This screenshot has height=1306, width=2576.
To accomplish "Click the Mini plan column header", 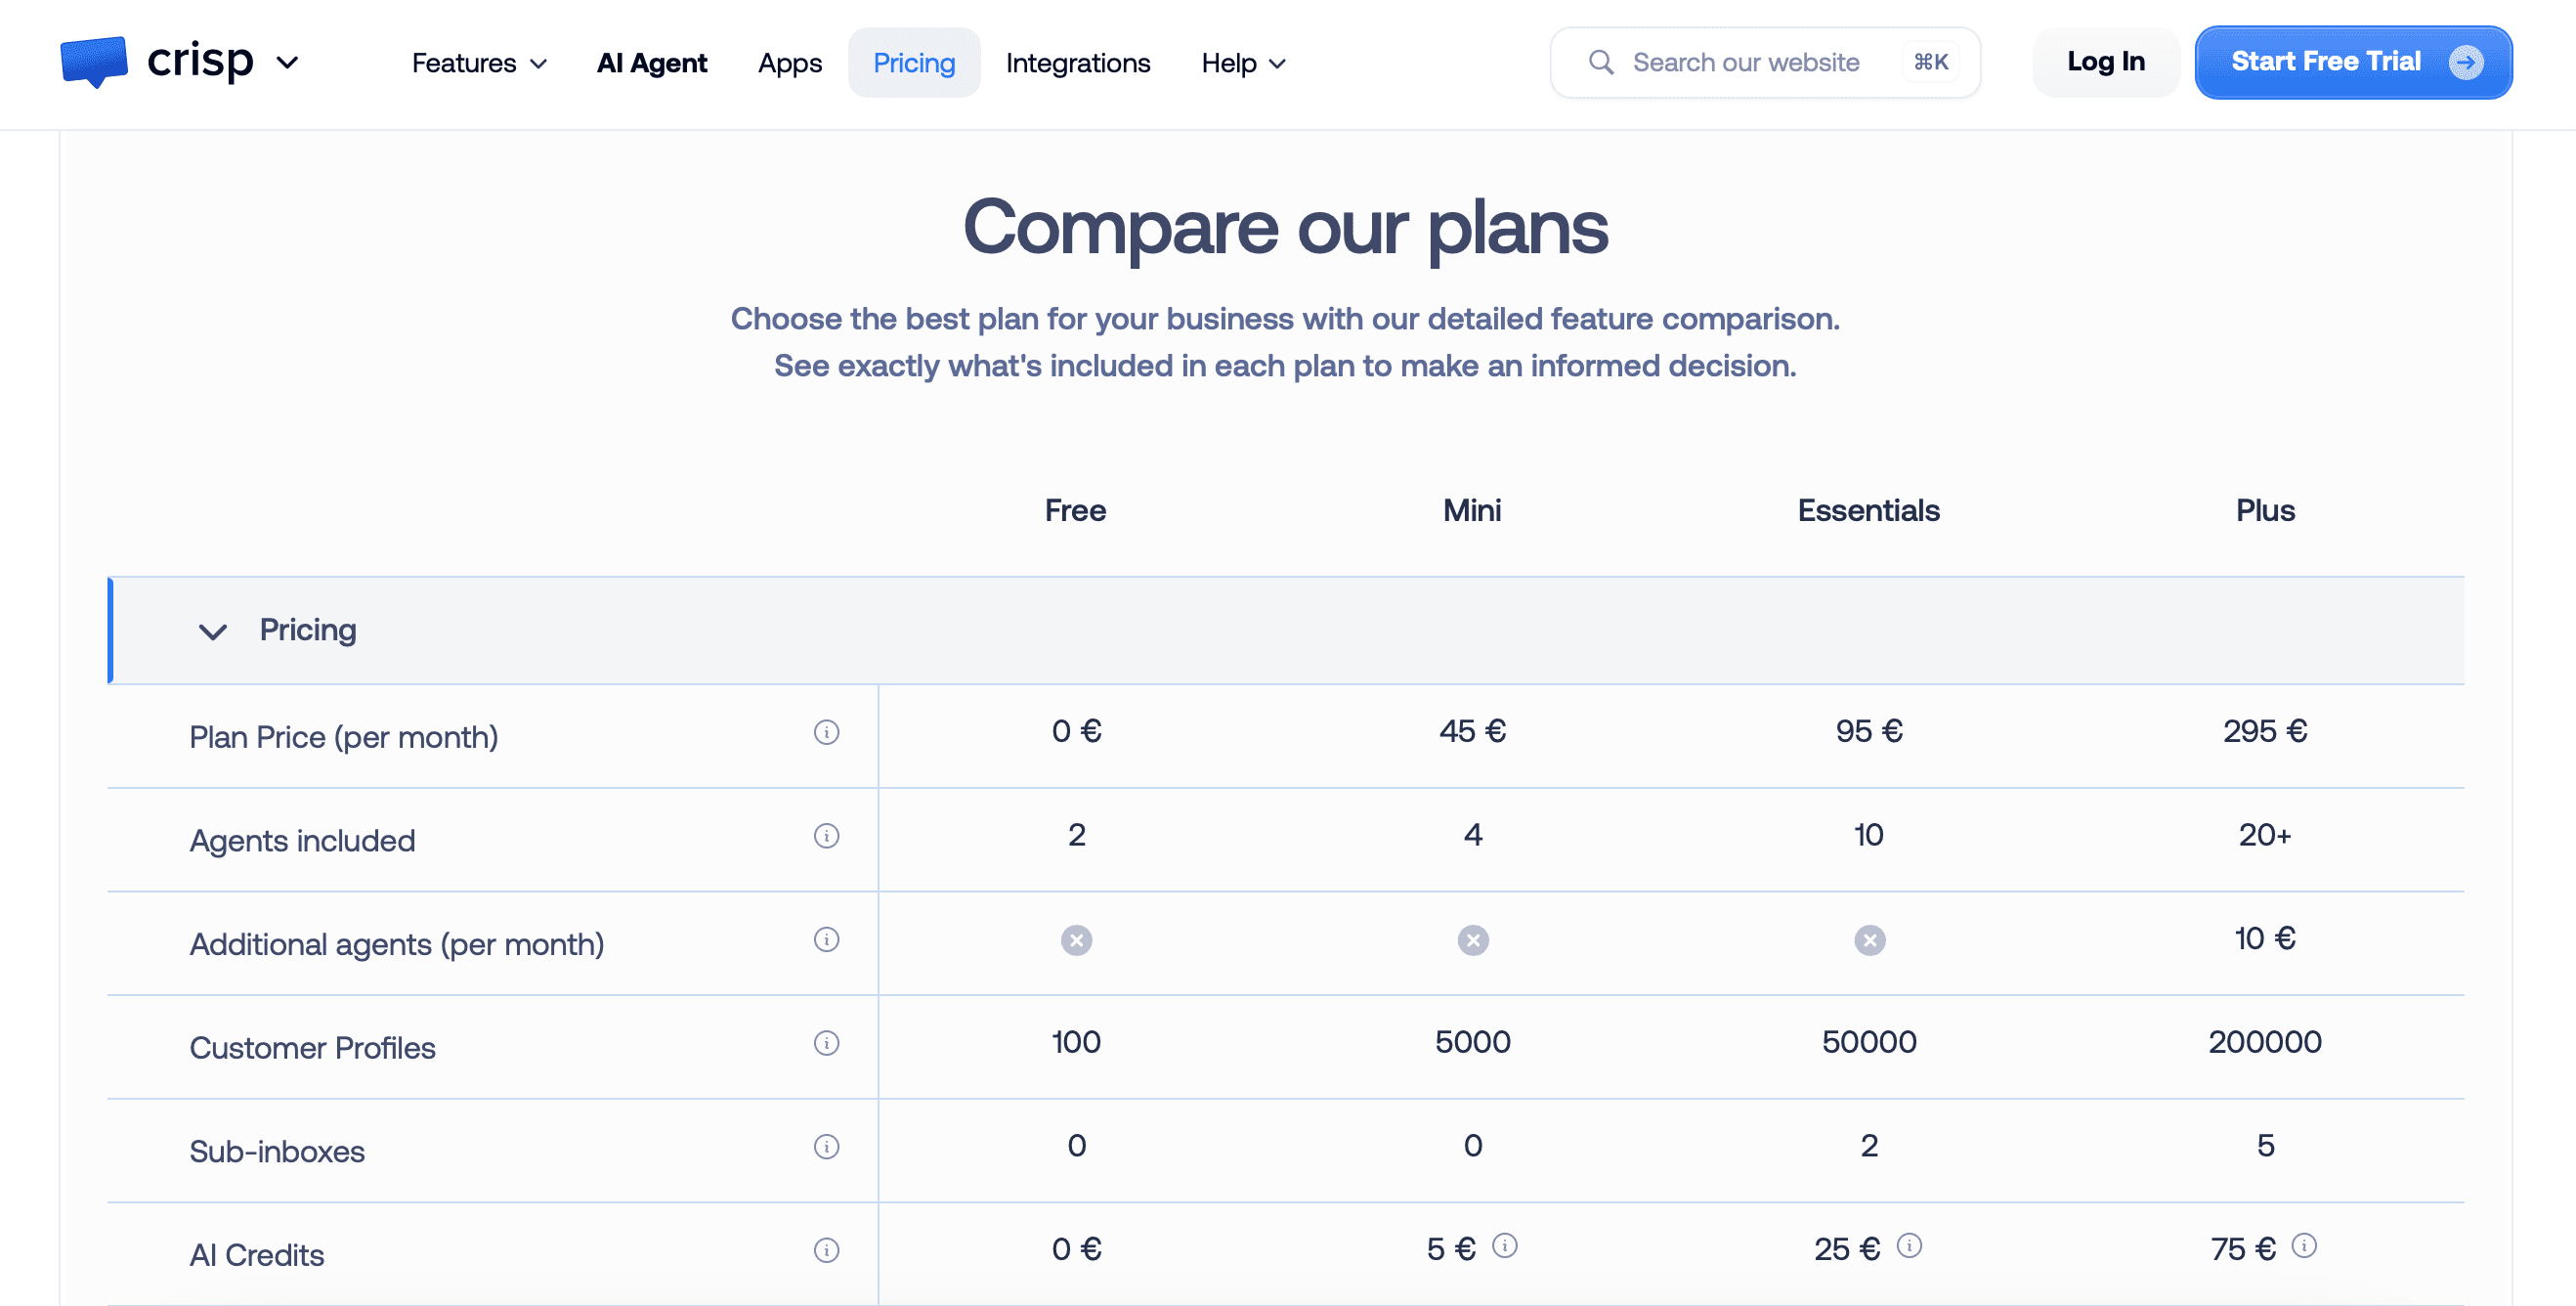I will coord(1471,510).
